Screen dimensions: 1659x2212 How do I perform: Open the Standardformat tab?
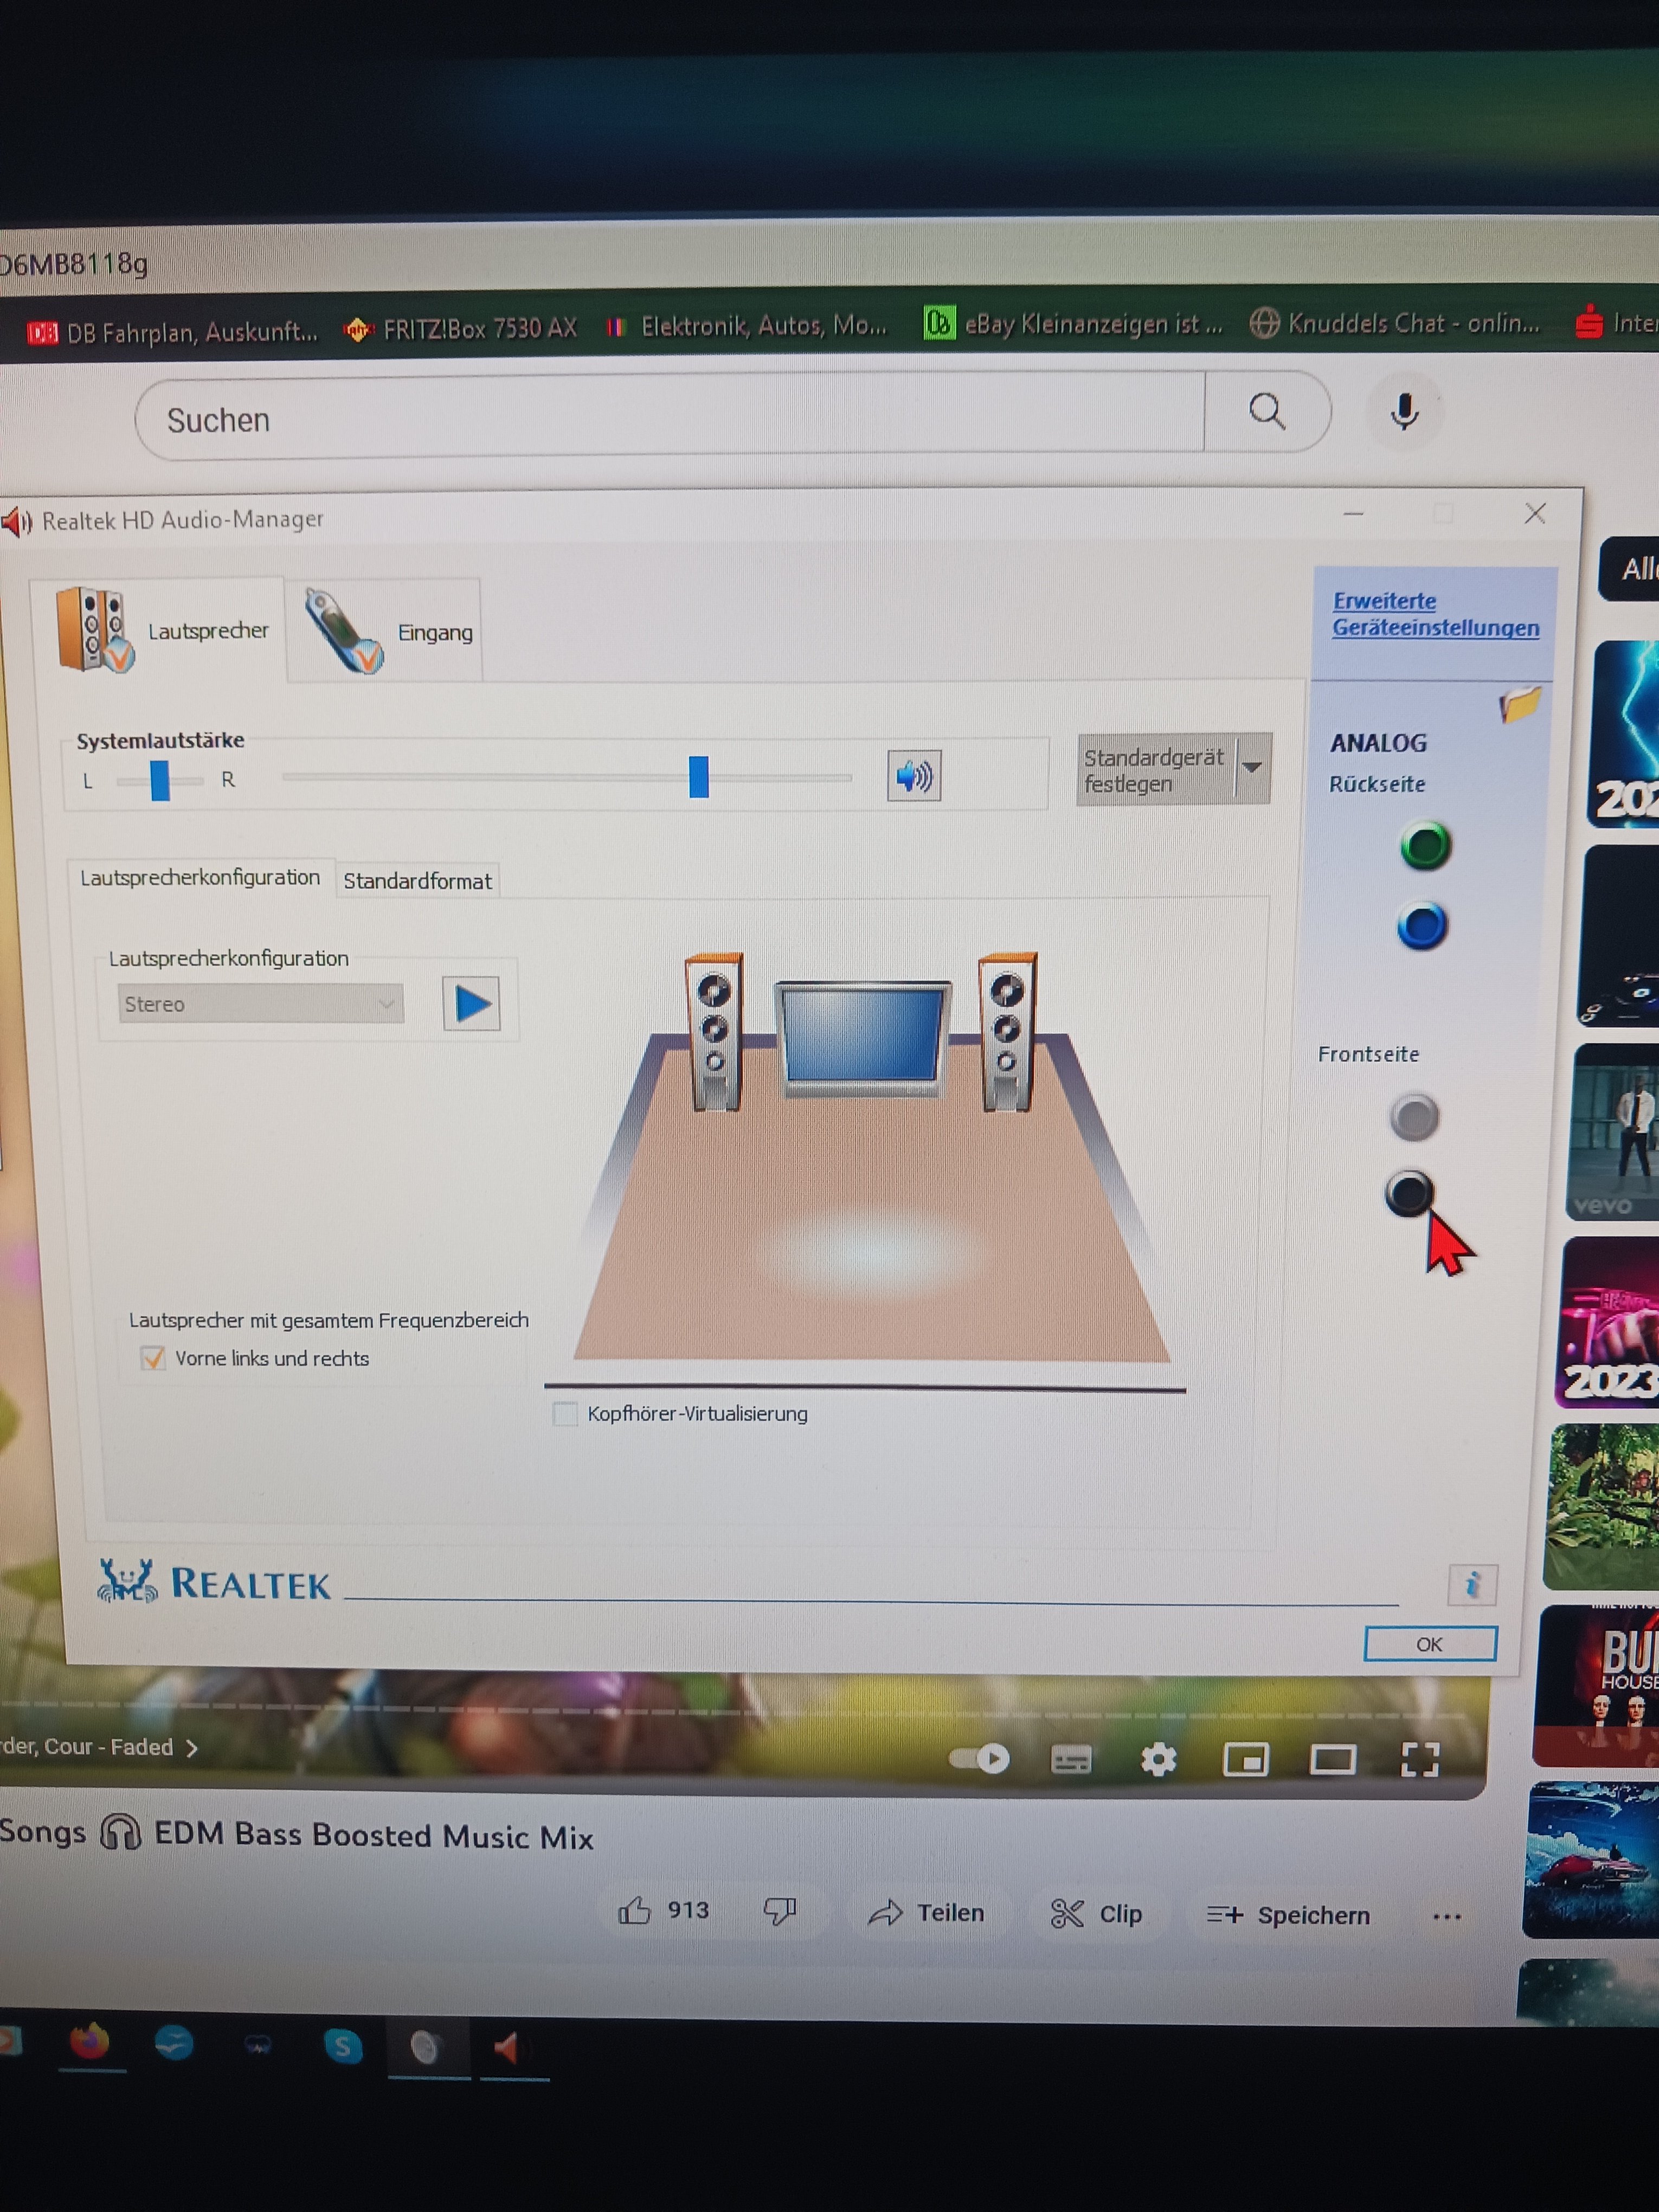(417, 881)
